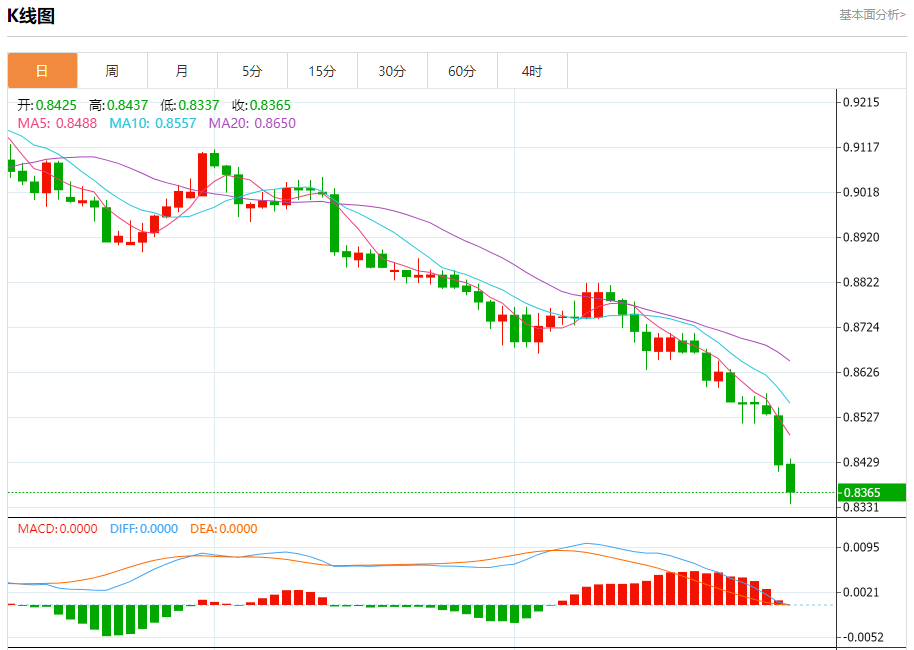Viewport: 914px width, 650px height.
Task: Click the DEA indicator label
Action: point(224,529)
